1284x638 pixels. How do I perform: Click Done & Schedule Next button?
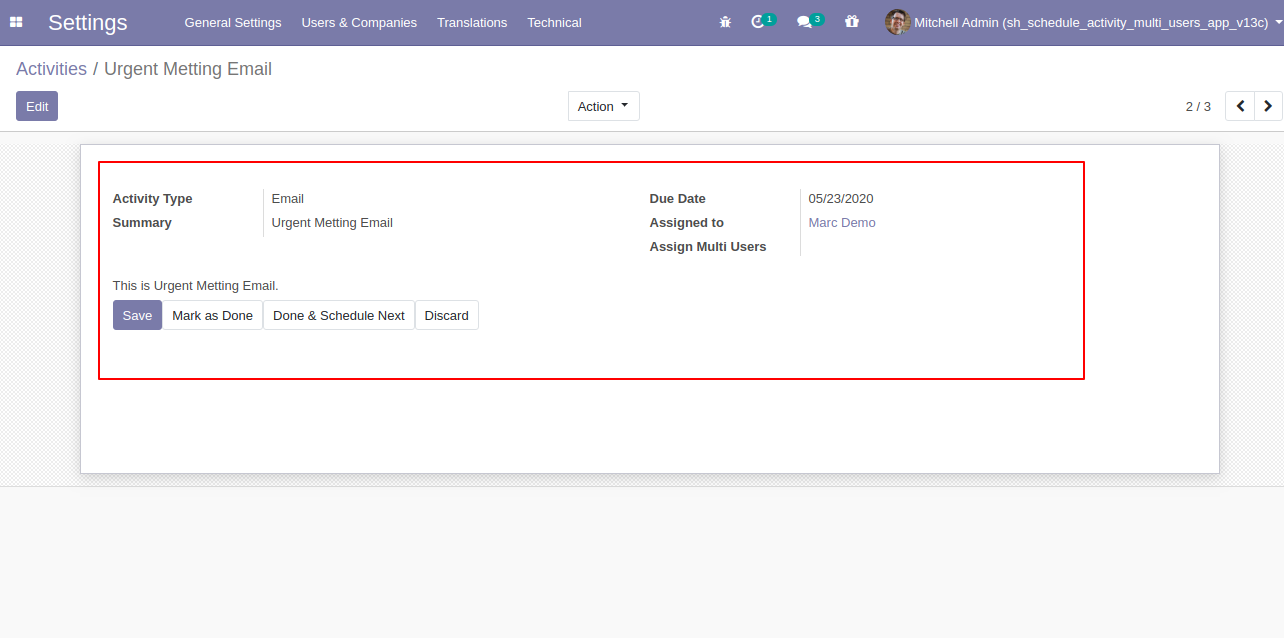click(339, 315)
